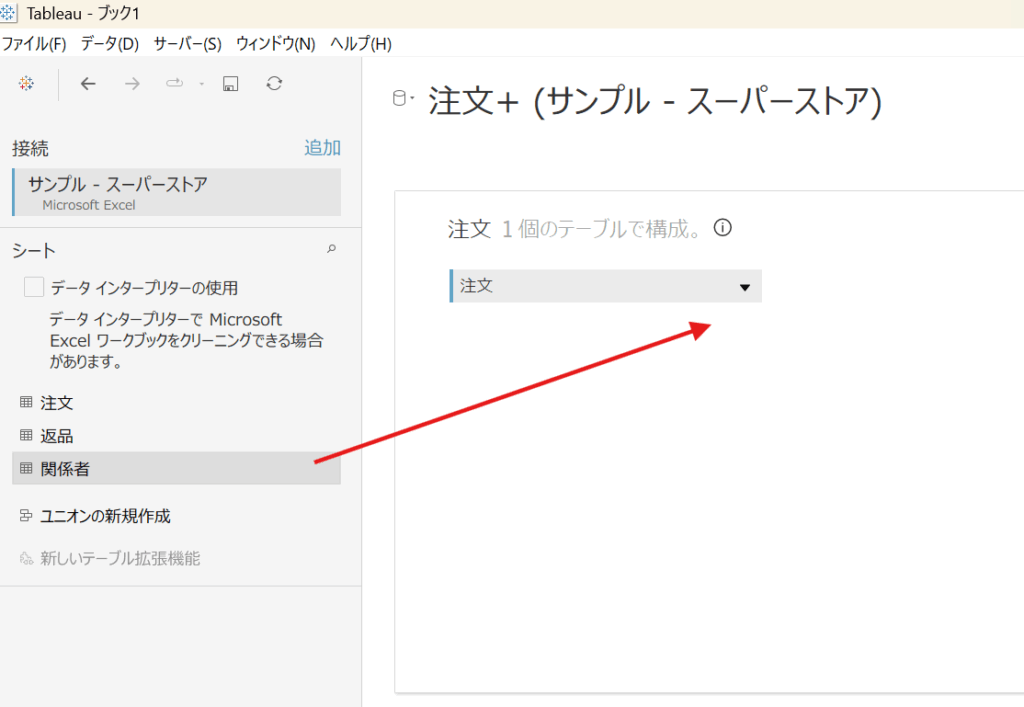Enable the データ インタープリターの使用 checkbox

(34, 288)
